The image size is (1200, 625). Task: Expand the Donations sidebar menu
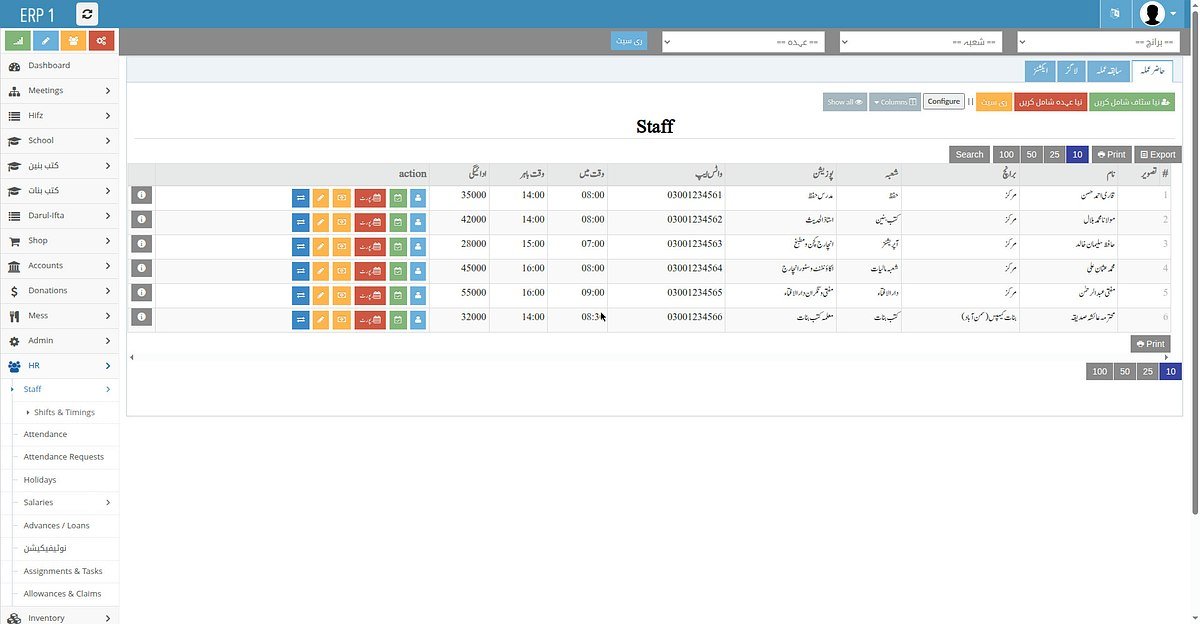click(x=59, y=290)
